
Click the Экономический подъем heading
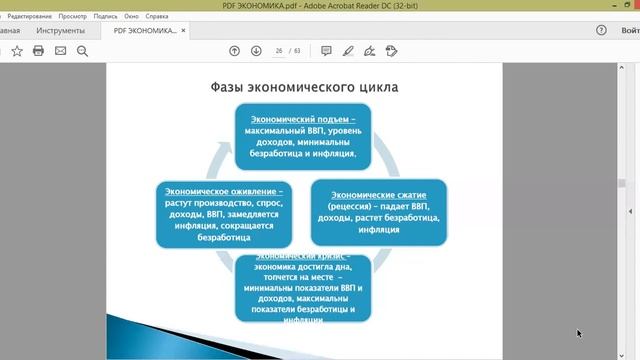pos(303,119)
